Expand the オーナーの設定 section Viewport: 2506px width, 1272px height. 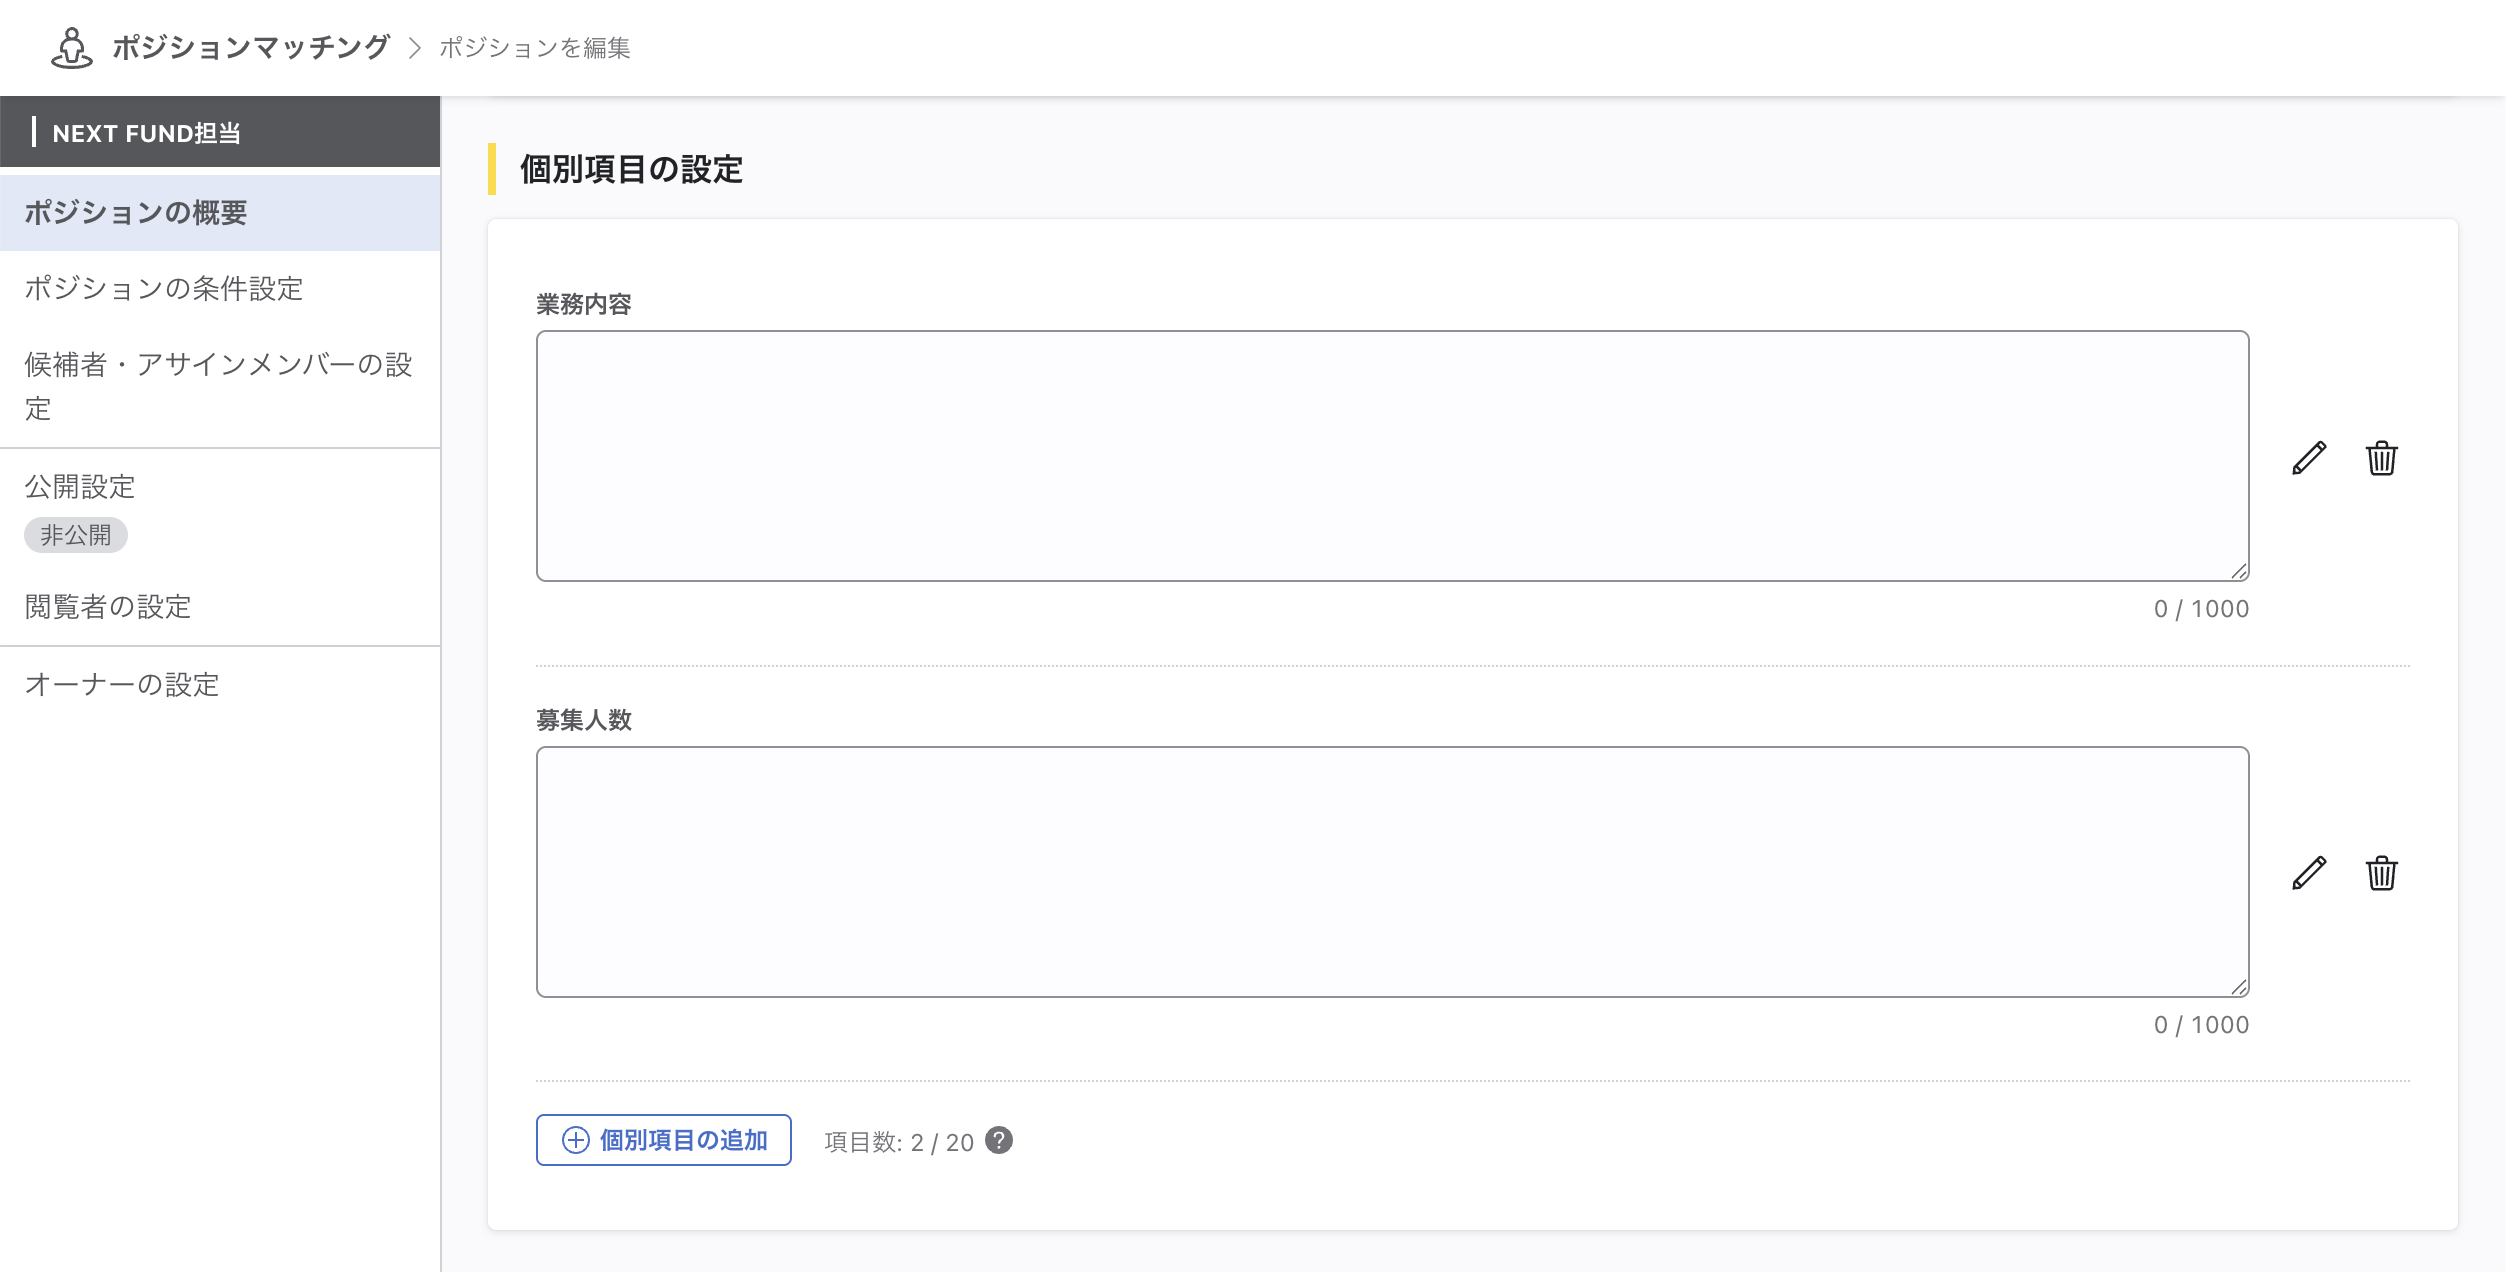tap(122, 686)
